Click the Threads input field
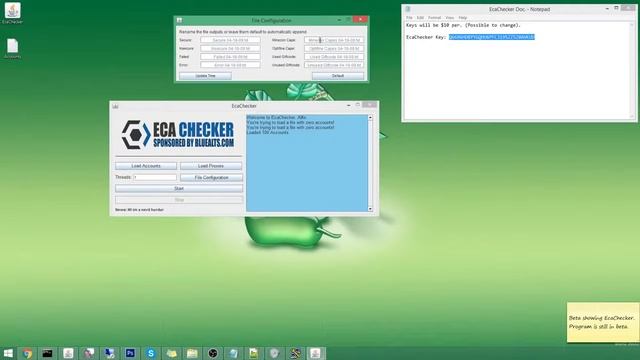The image size is (640, 360). pyautogui.click(x=155, y=177)
